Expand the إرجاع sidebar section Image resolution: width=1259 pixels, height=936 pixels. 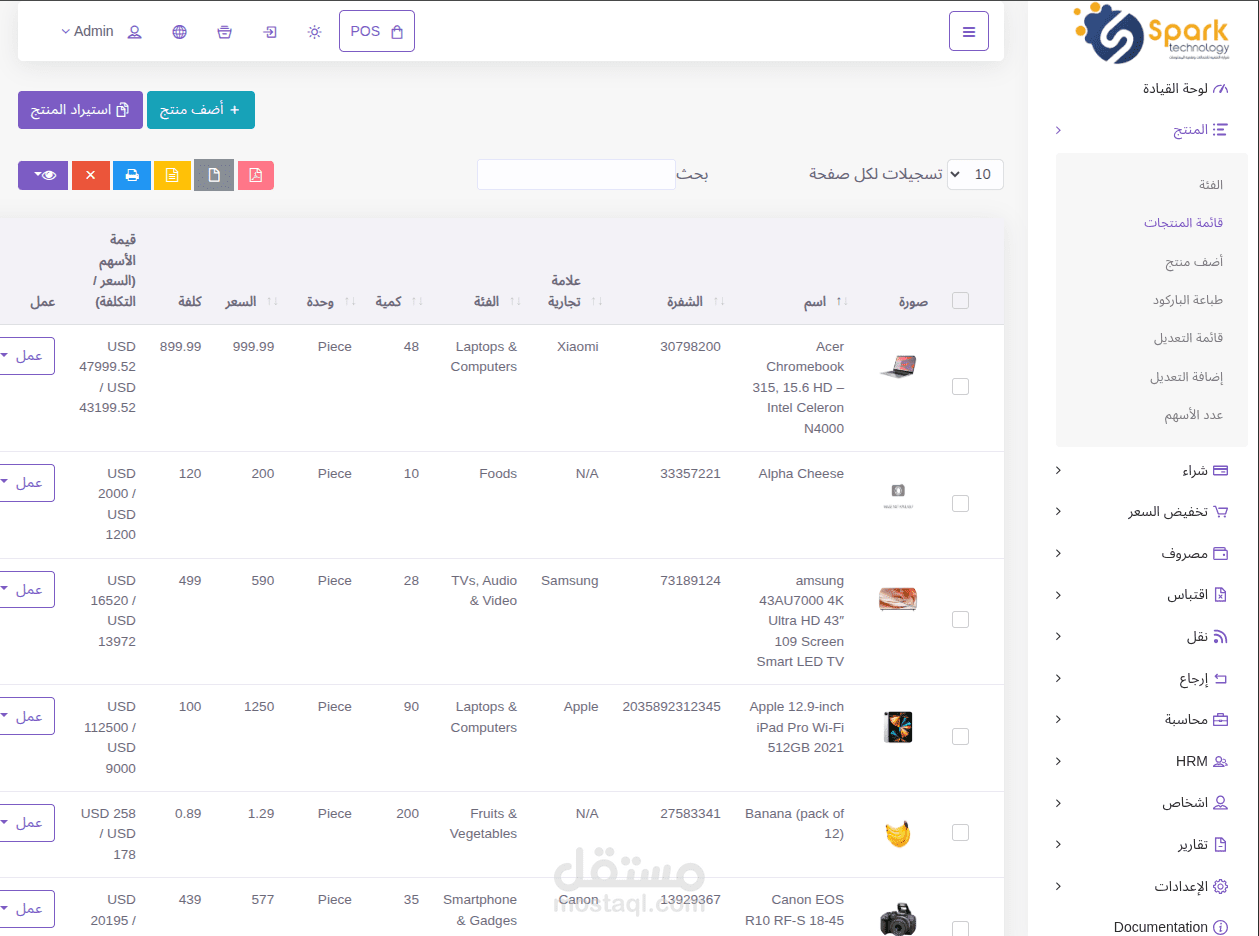coord(1143,679)
